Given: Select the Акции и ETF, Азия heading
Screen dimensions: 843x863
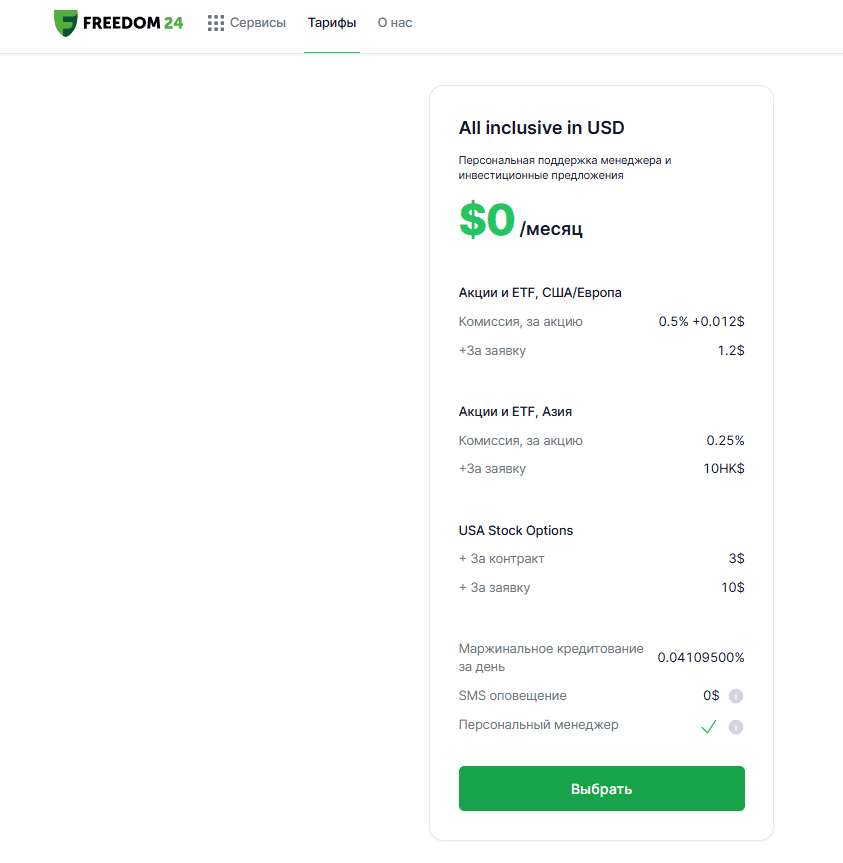Looking at the screenshot, I should tap(515, 412).
